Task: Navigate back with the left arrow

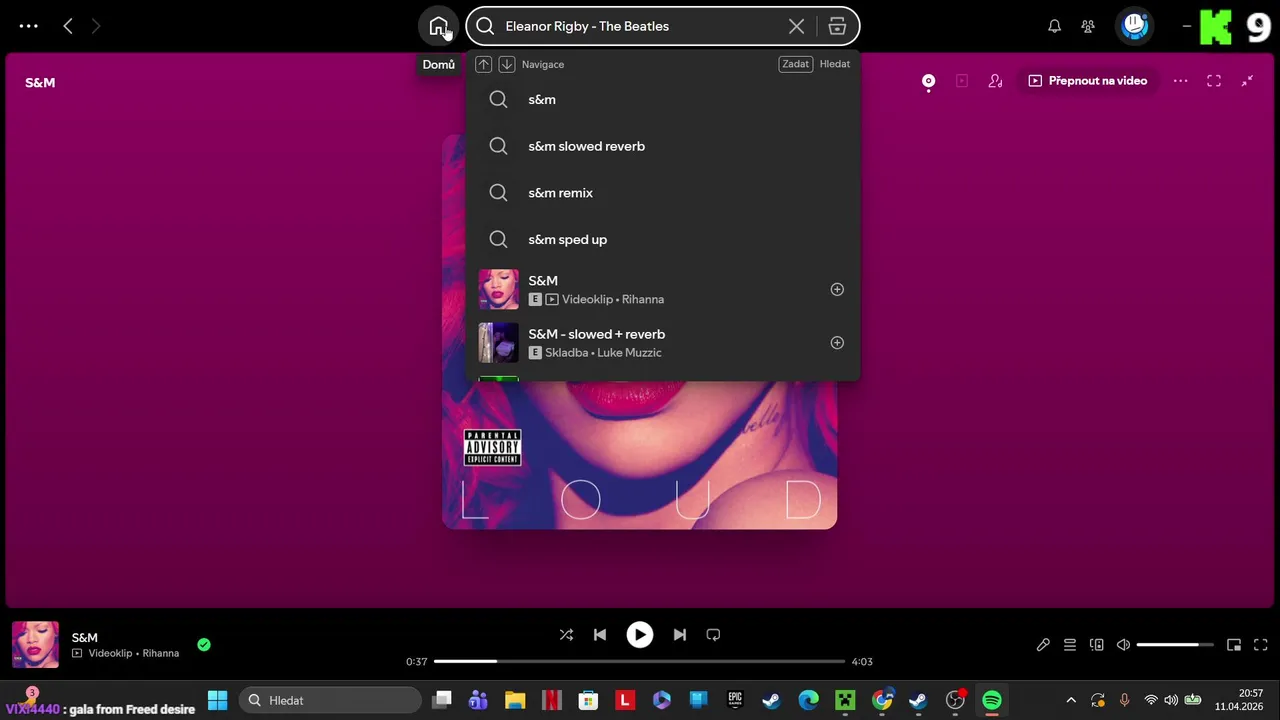Action: 68,26
